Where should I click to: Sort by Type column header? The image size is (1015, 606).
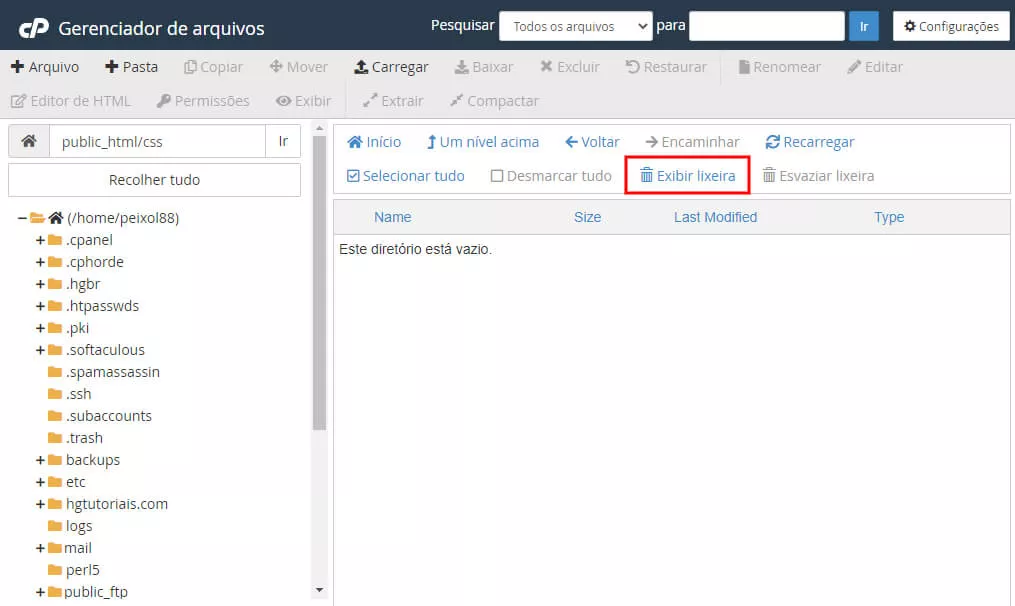tap(889, 218)
